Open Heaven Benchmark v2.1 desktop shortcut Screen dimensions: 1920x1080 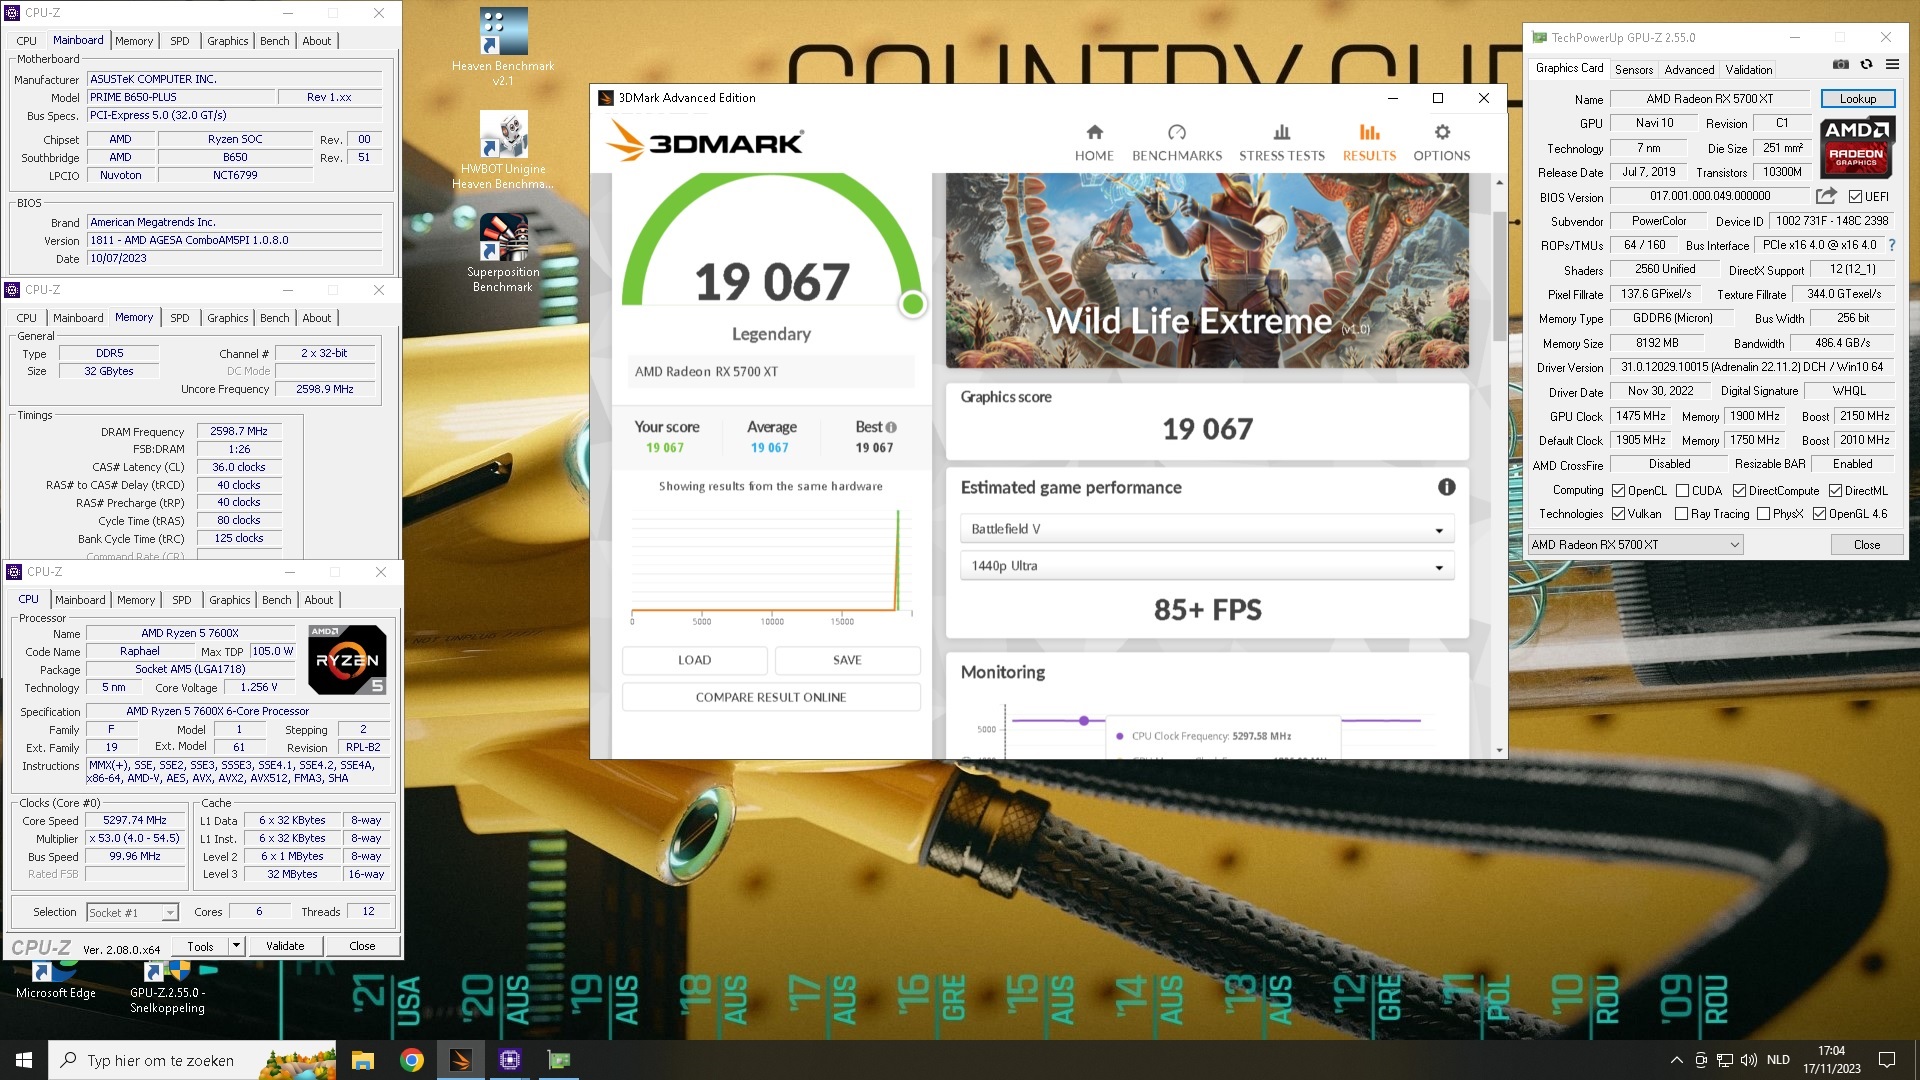click(503, 47)
